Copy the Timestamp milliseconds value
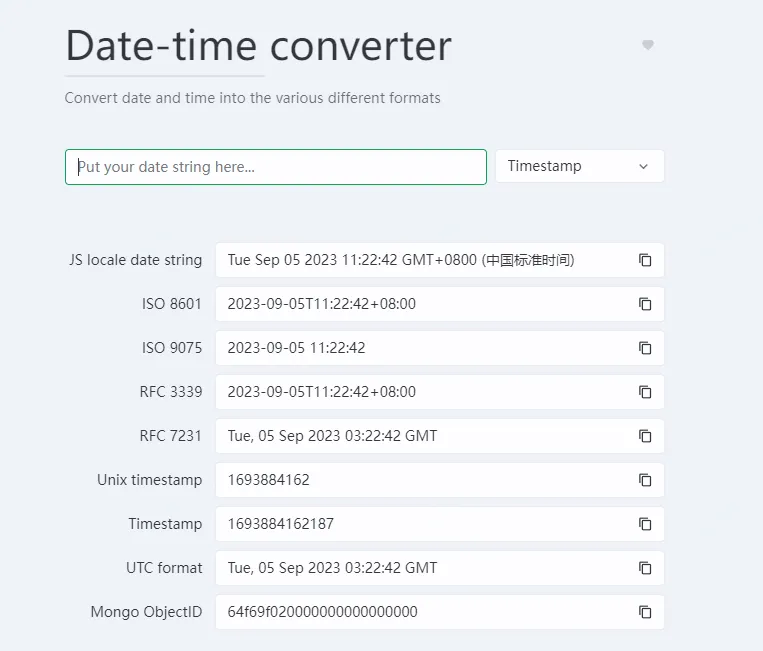The height and width of the screenshot is (651, 763). 645,524
